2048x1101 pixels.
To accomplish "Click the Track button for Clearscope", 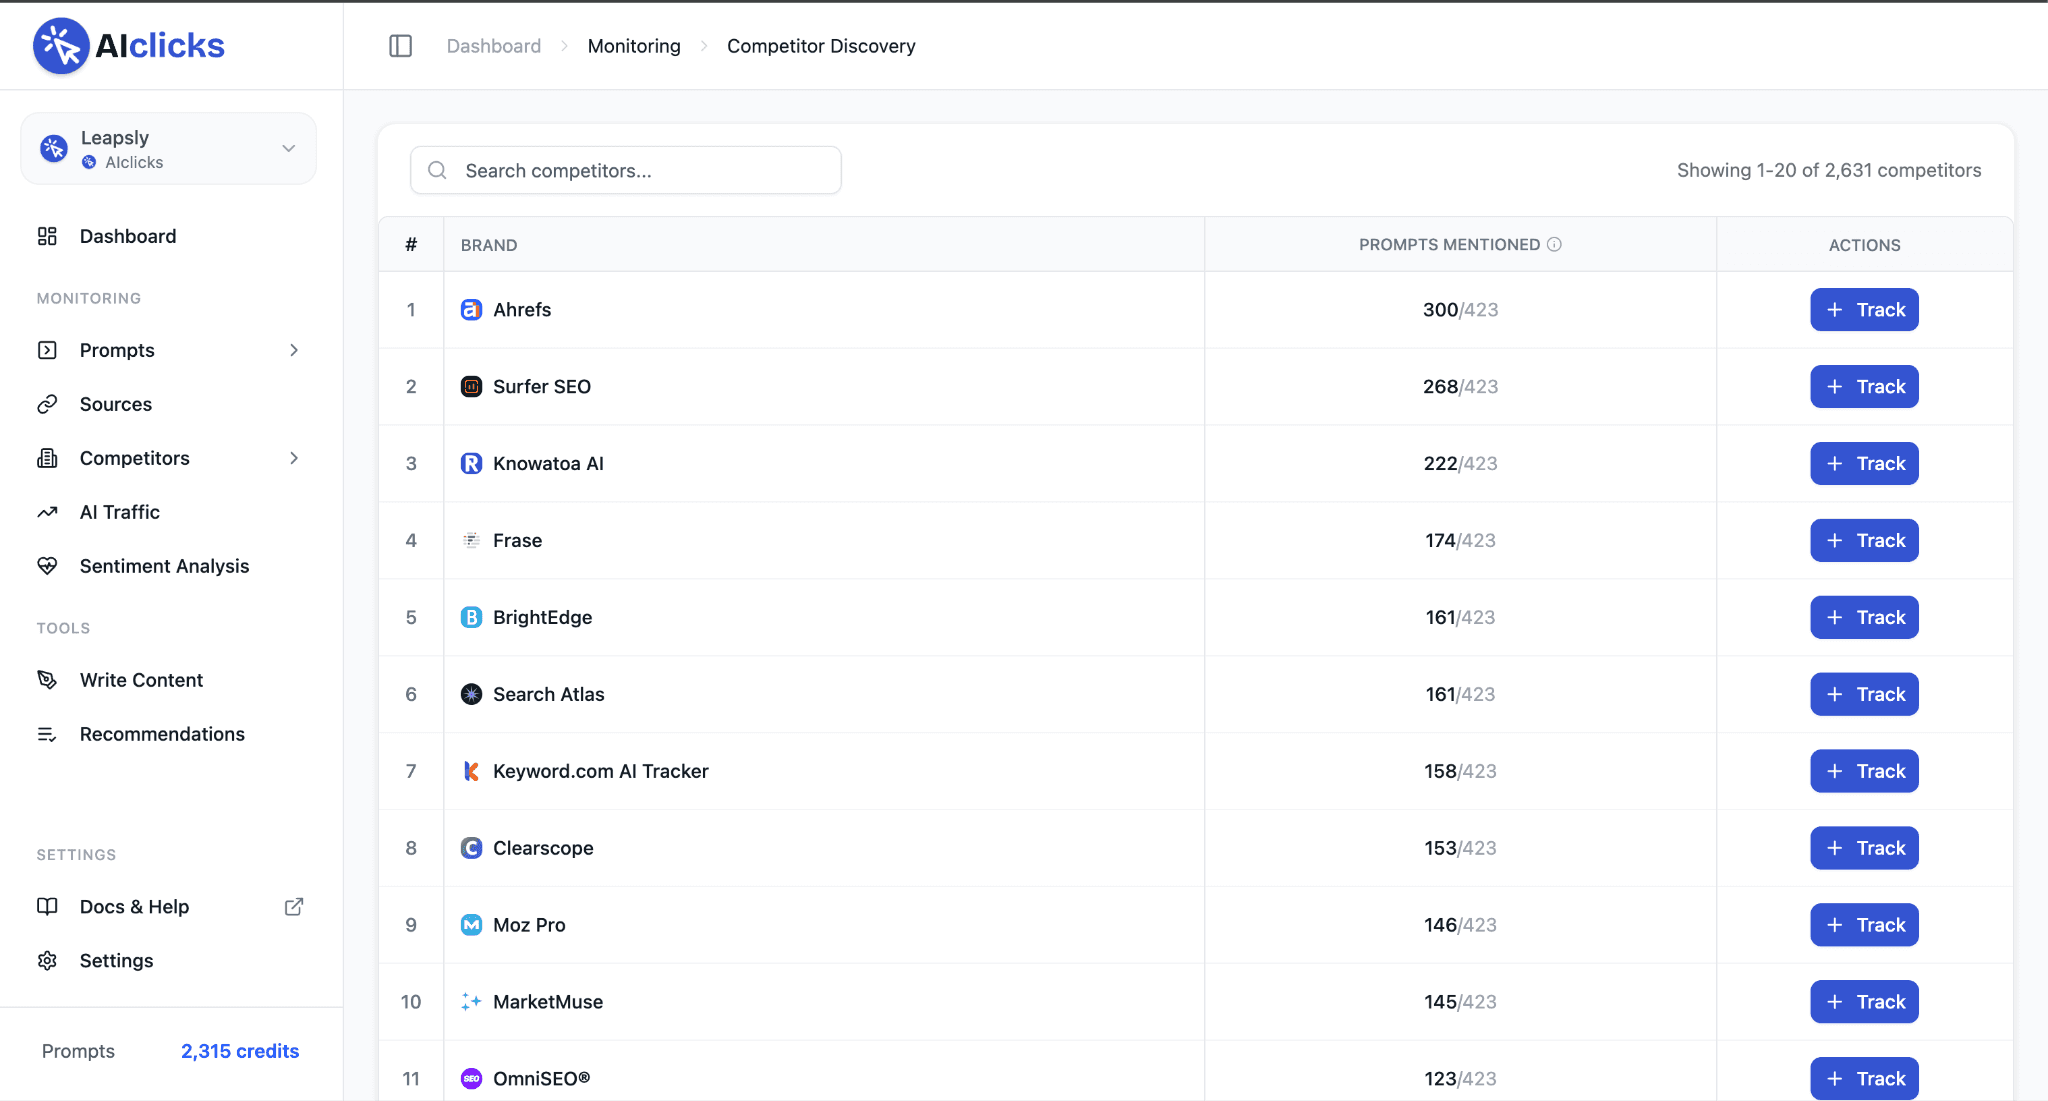I will click(x=1864, y=848).
